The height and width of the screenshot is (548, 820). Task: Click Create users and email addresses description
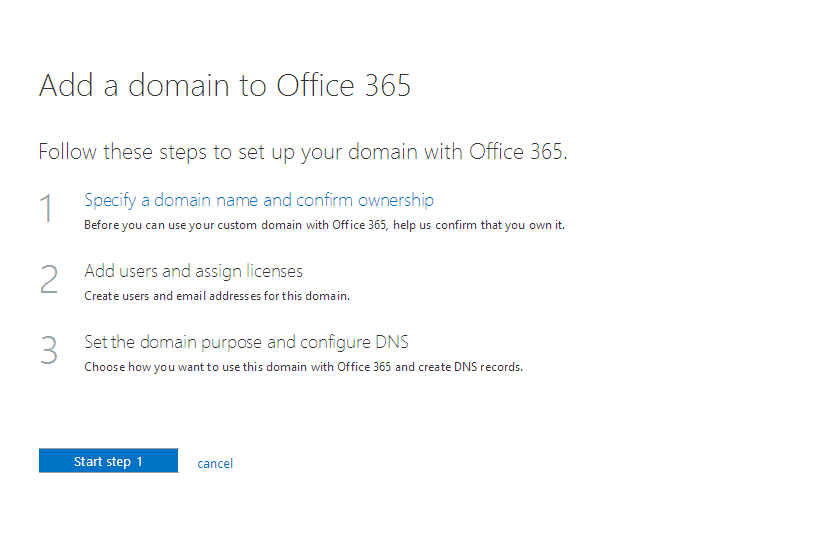(x=217, y=296)
